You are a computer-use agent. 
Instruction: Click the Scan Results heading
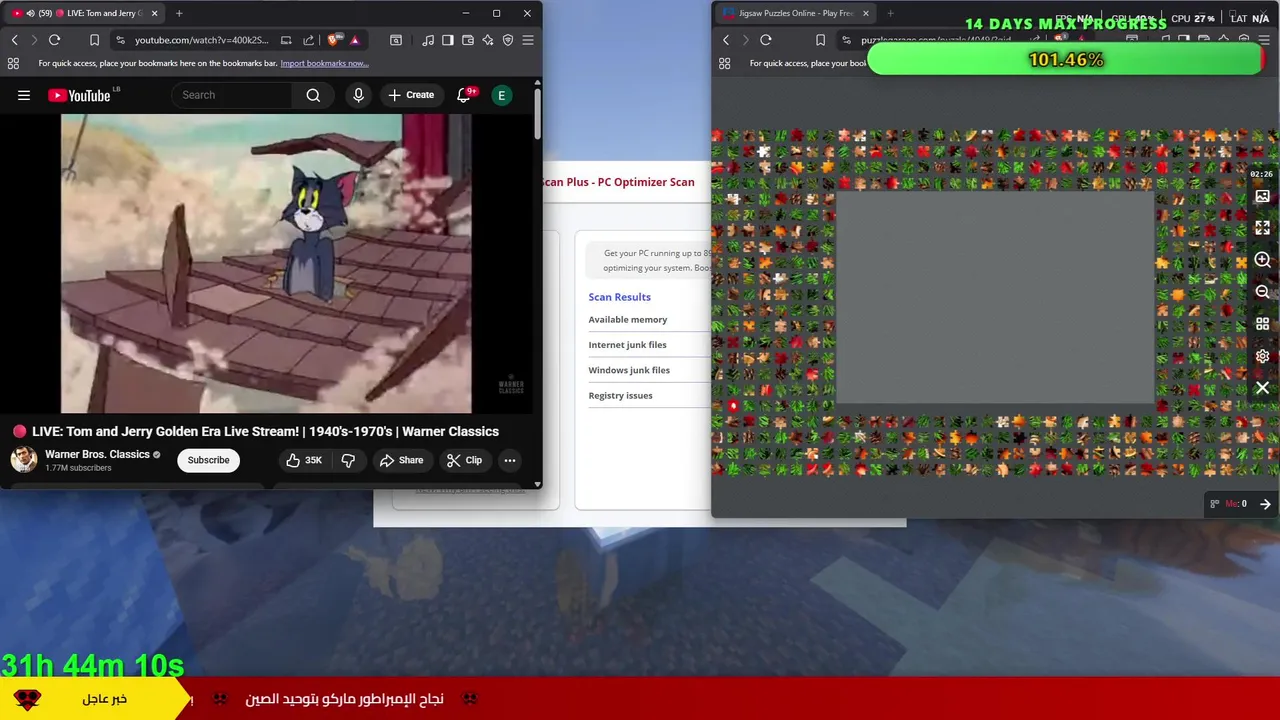click(619, 297)
